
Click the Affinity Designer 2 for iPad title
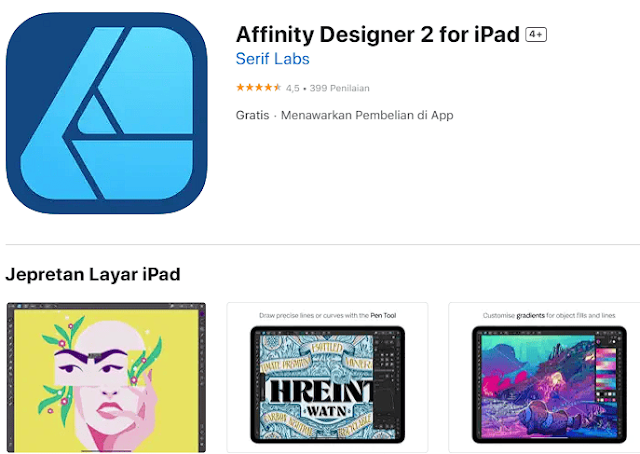(x=378, y=35)
